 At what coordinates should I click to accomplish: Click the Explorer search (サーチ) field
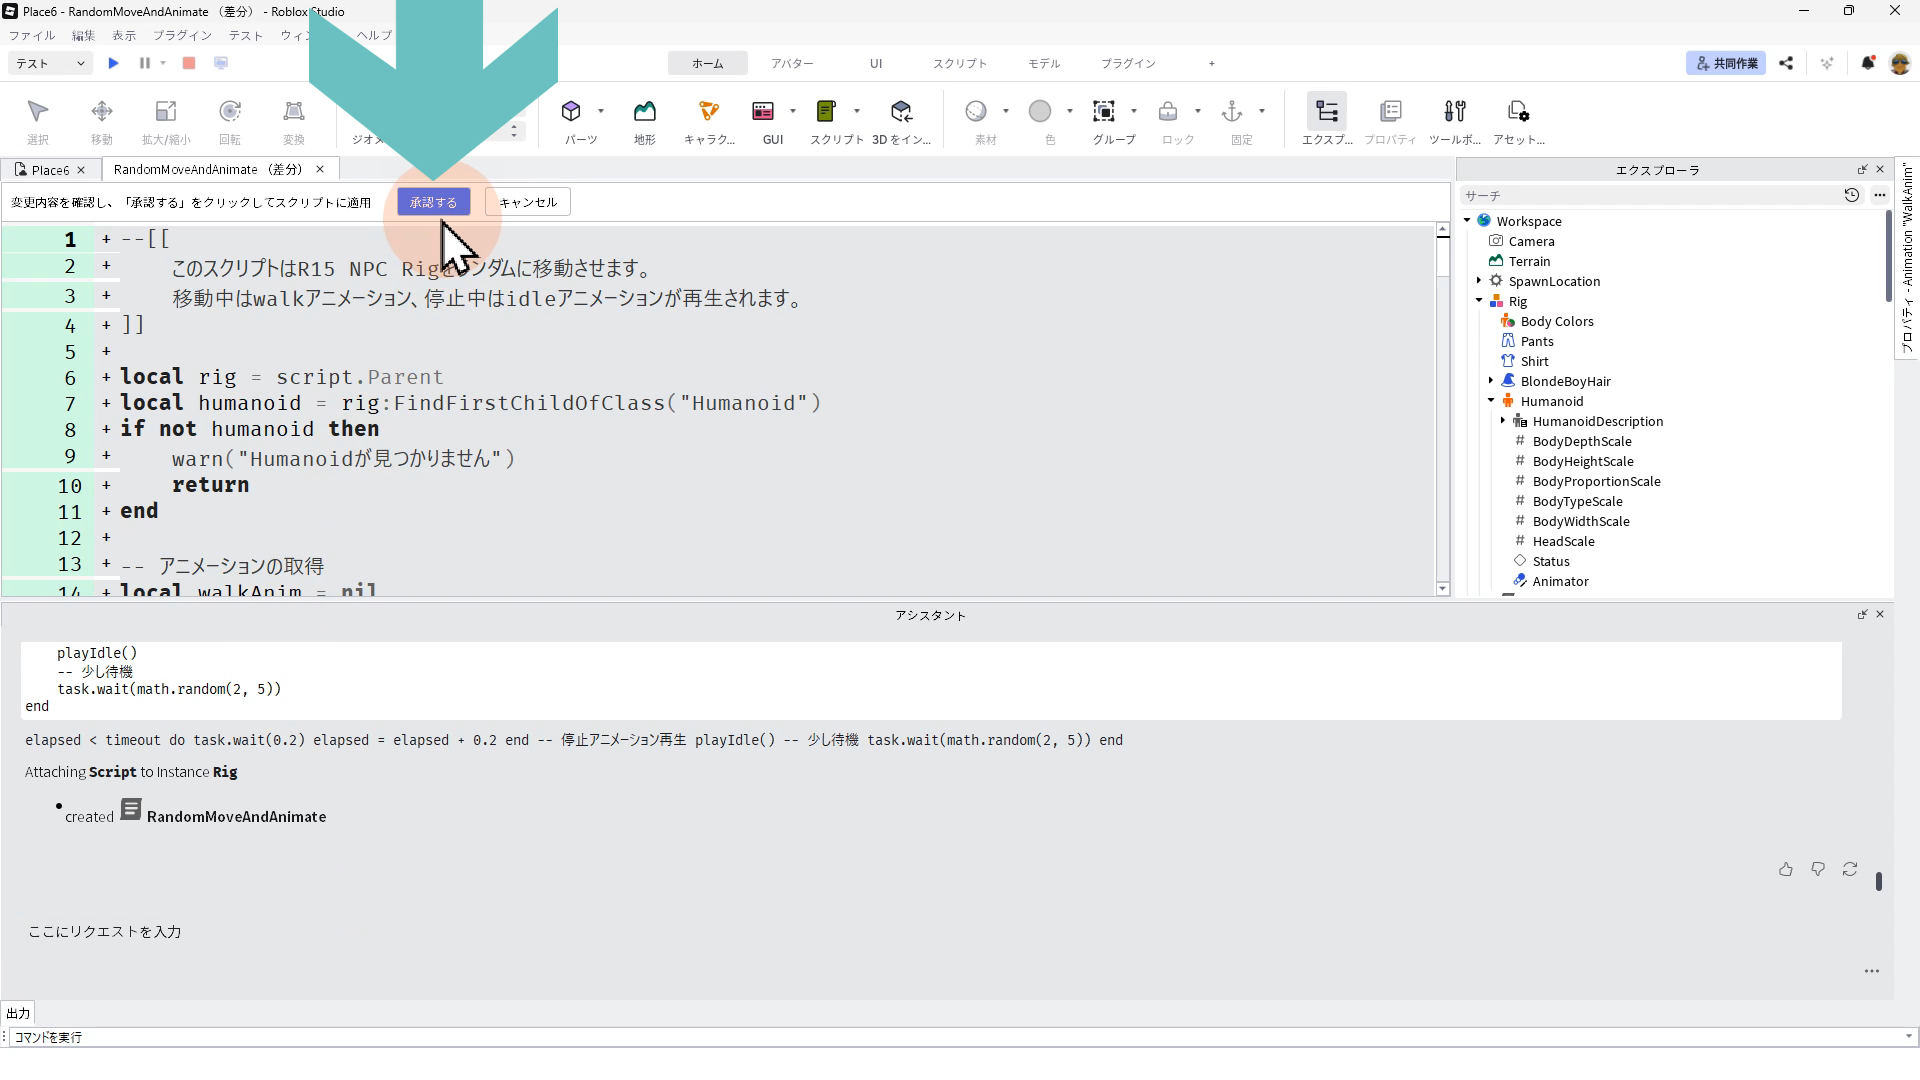(x=1650, y=196)
